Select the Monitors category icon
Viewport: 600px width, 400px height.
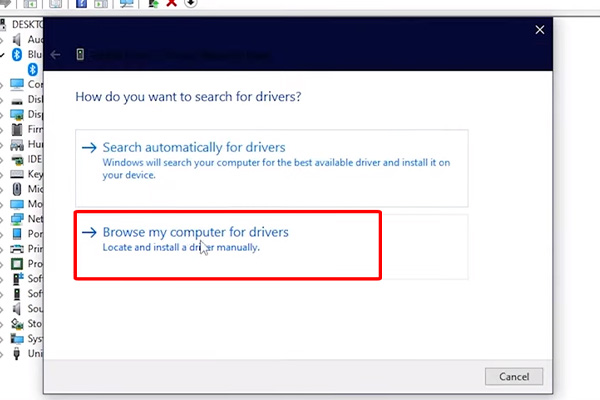click(x=16, y=204)
